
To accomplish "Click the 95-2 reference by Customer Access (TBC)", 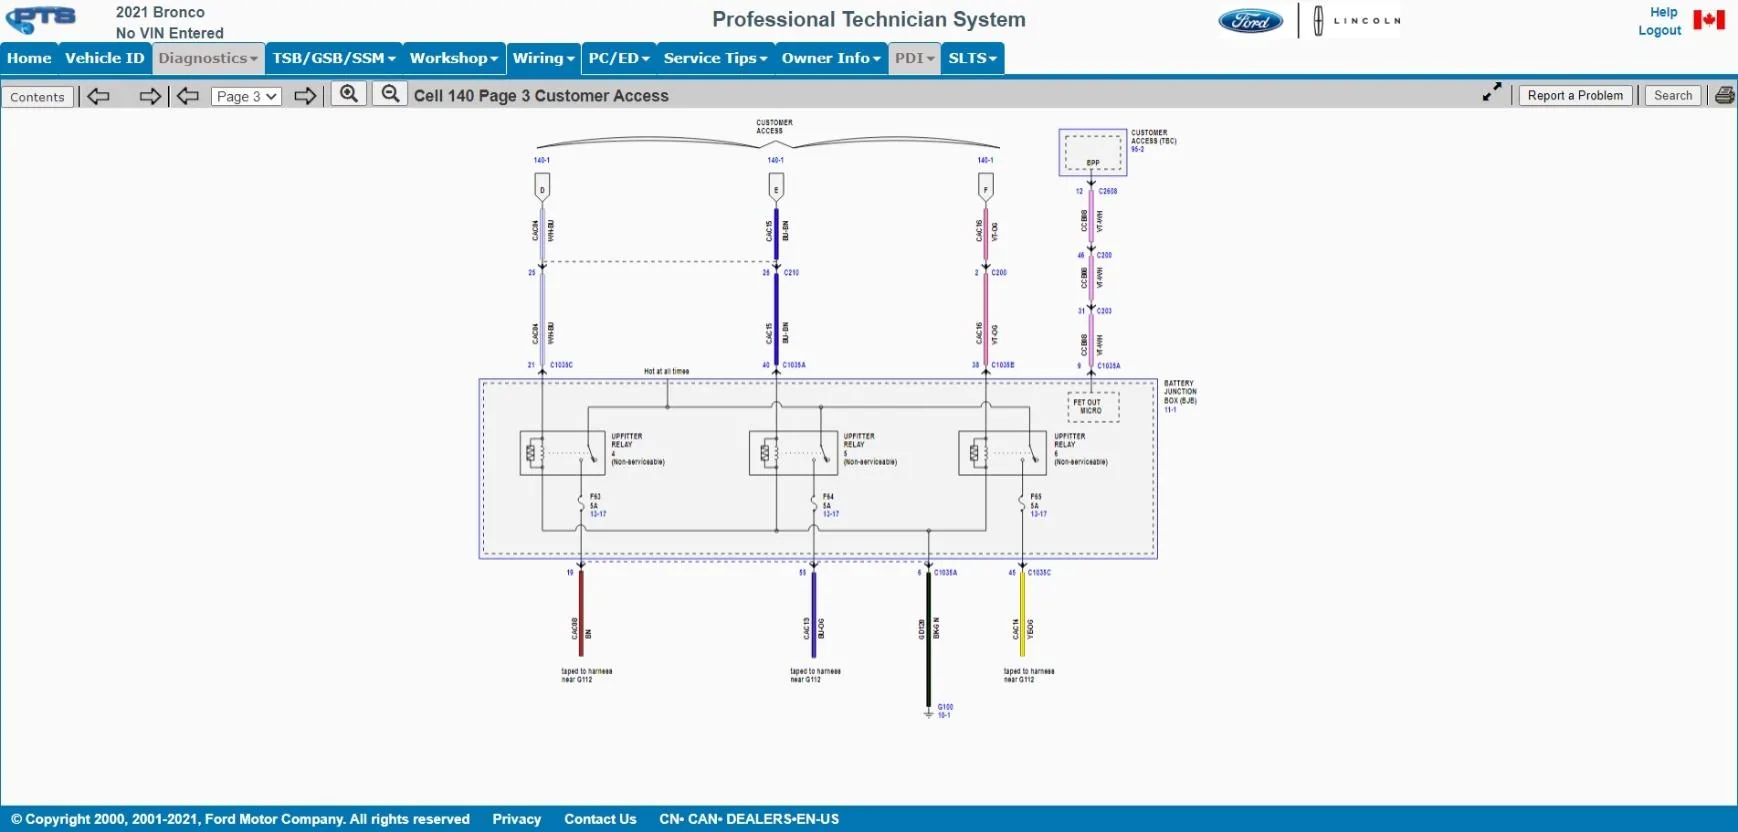I will [1137, 149].
